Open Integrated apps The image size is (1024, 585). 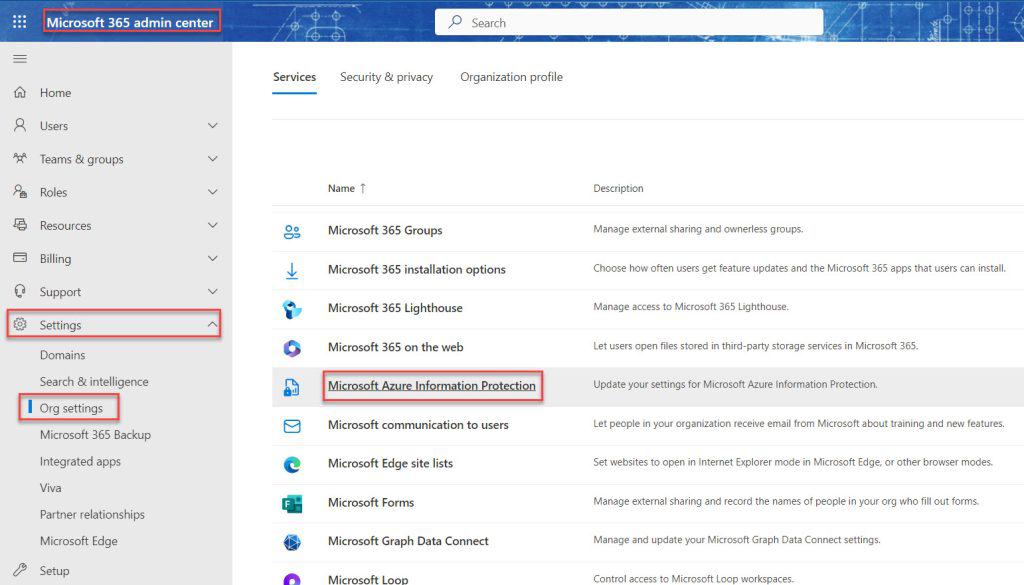(80, 462)
